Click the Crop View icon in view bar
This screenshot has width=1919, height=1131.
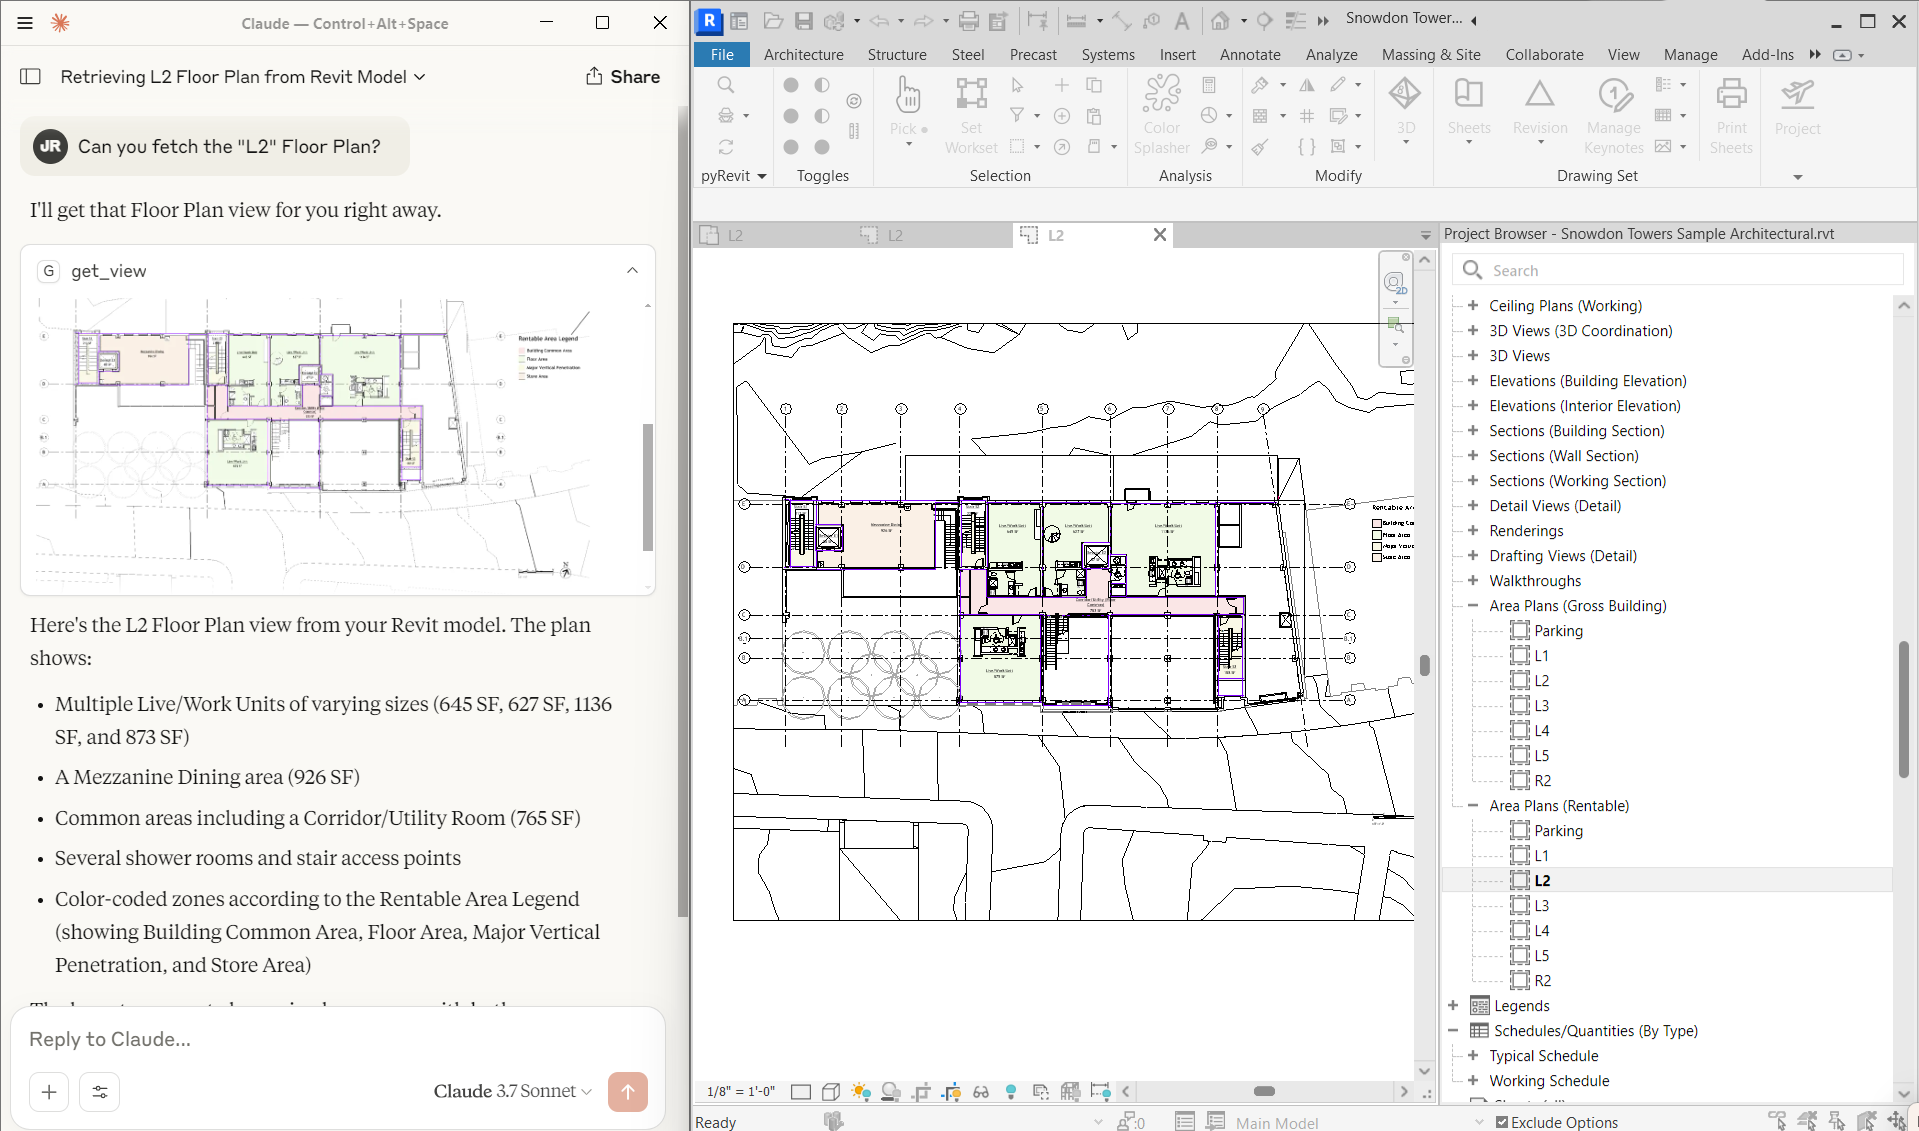click(x=921, y=1091)
